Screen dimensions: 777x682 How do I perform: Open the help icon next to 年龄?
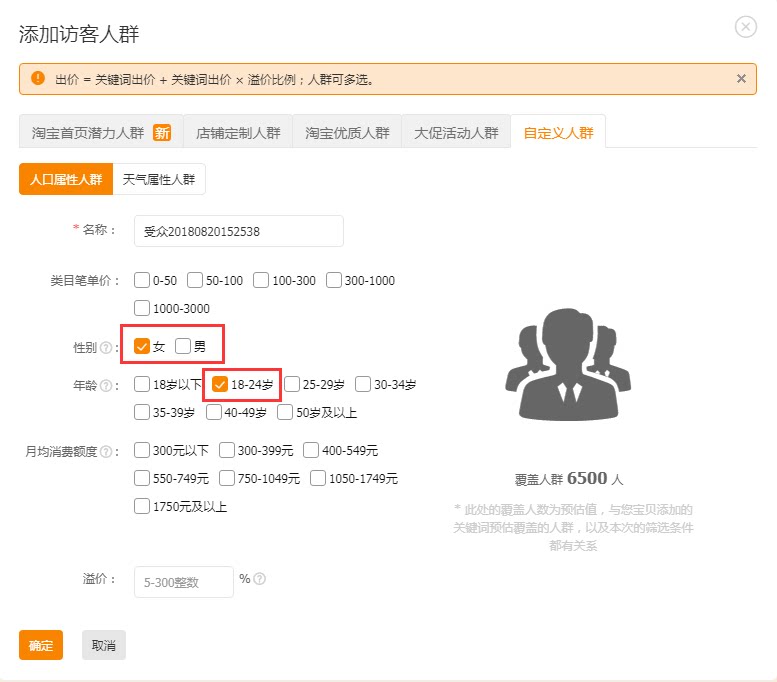pyautogui.click(x=106, y=385)
